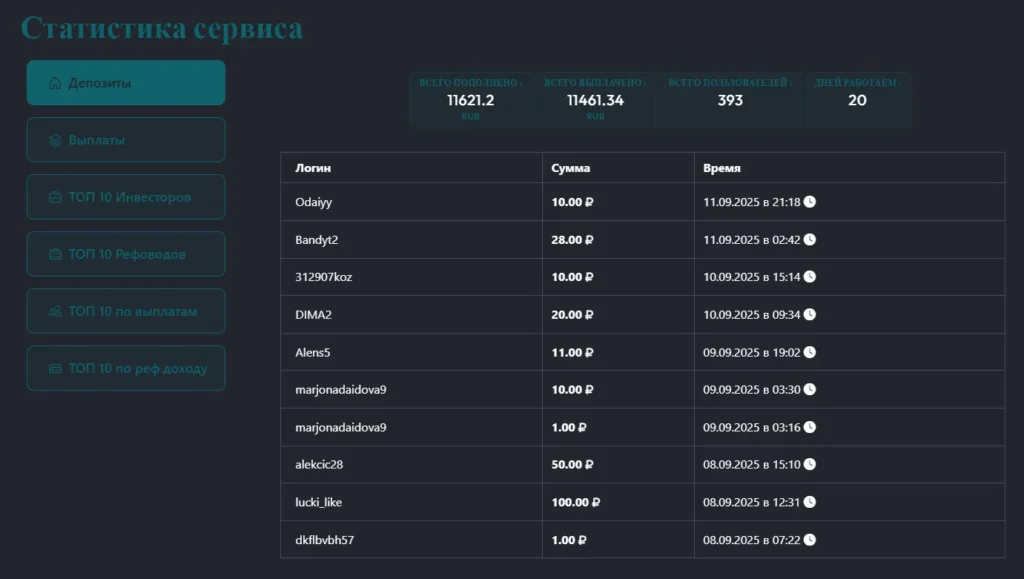Click the icon beside ТОП 10 Инвесторов
1024x579 pixels.
[x=55, y=197]
